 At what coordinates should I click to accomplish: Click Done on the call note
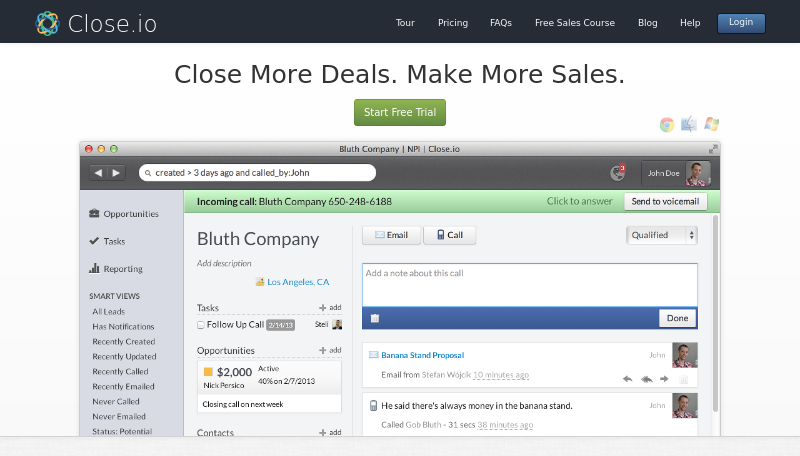[677, 318]
